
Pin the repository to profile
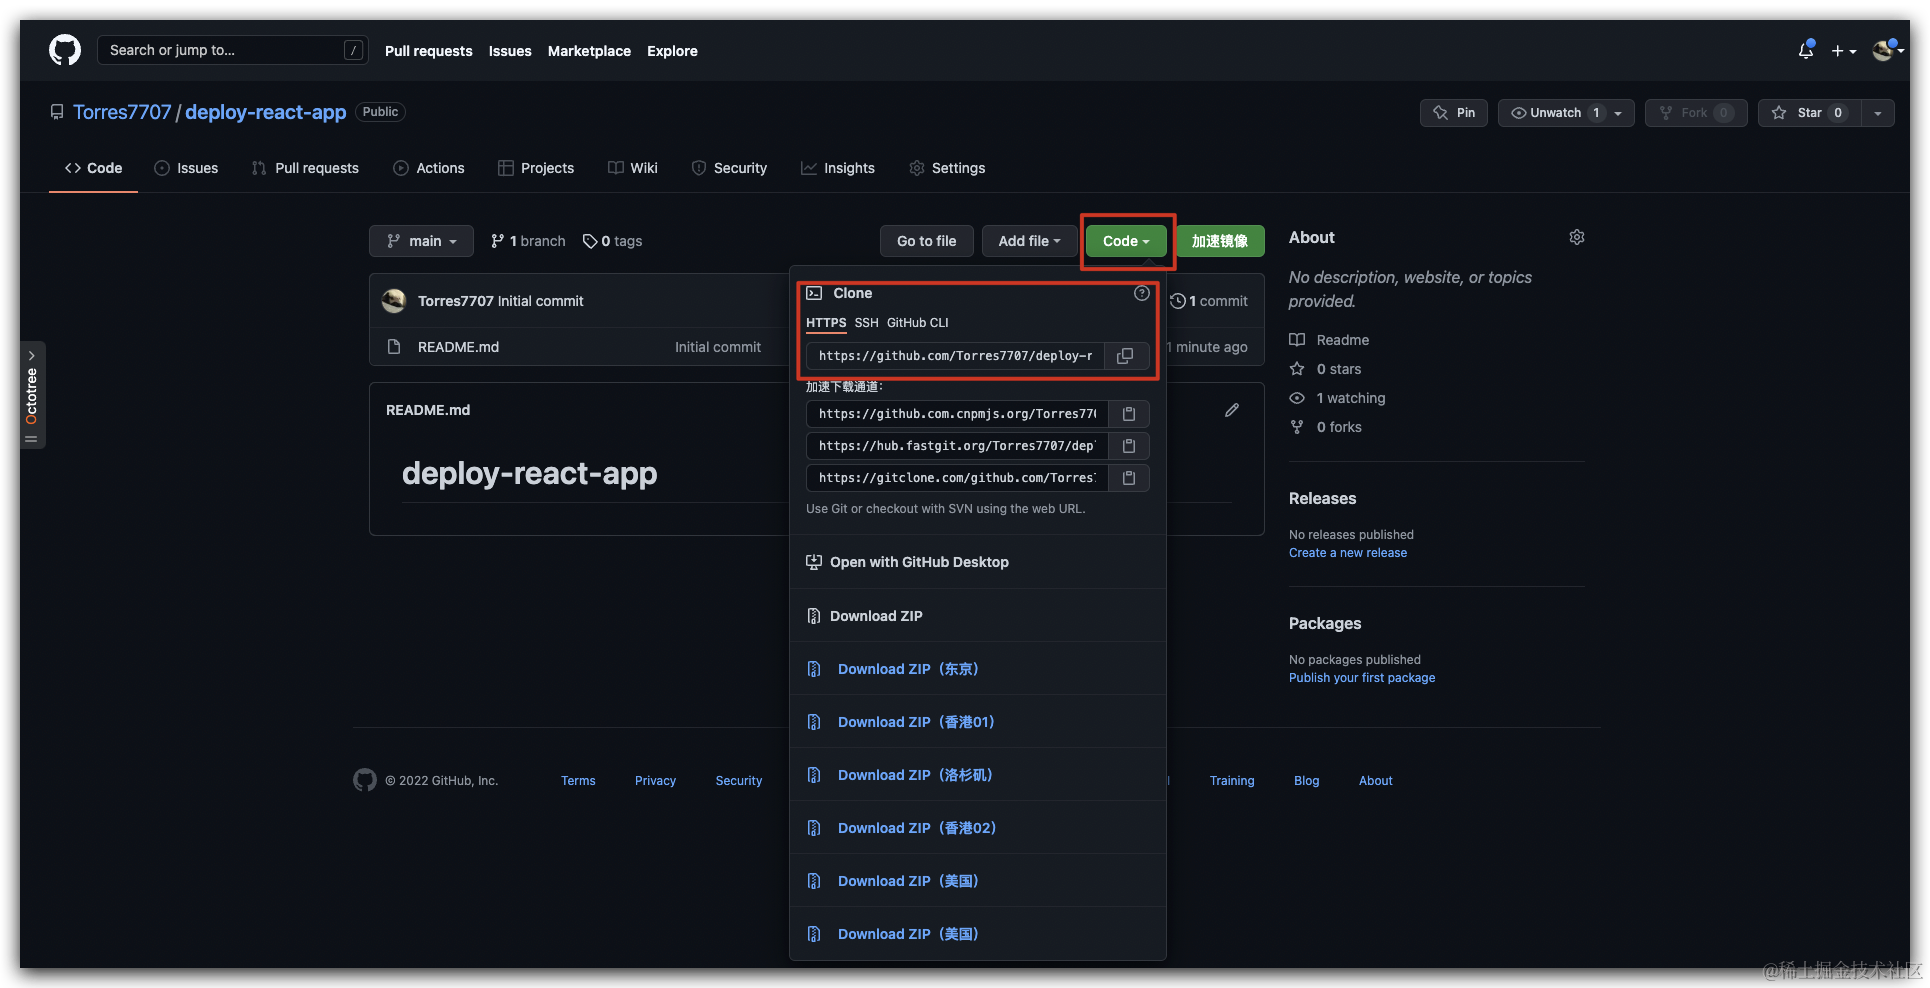click(1454, 113)
